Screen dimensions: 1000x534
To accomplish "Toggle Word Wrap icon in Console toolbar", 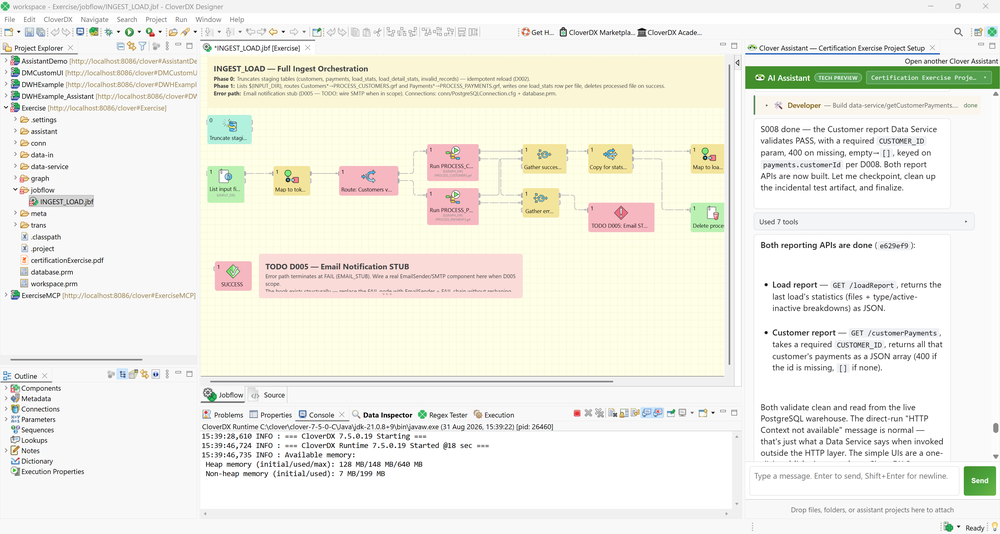I will pos(635,413).
